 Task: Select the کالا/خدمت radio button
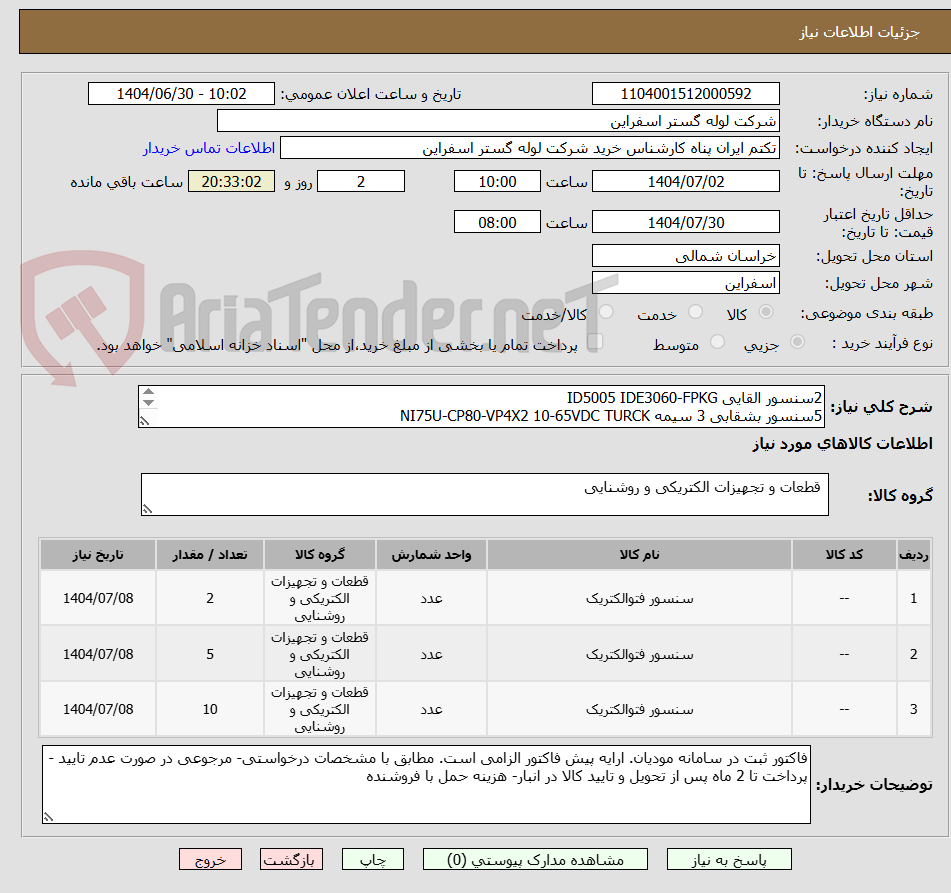pyautogui.click(x=605, y=311)
